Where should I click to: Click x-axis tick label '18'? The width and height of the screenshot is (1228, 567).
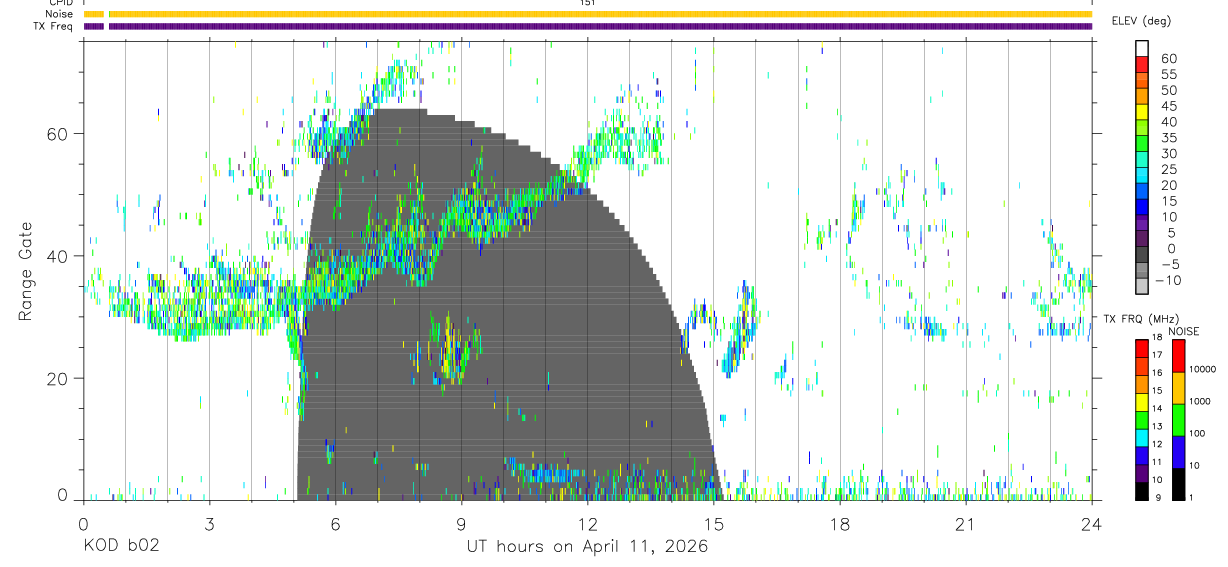coord(839,523)
